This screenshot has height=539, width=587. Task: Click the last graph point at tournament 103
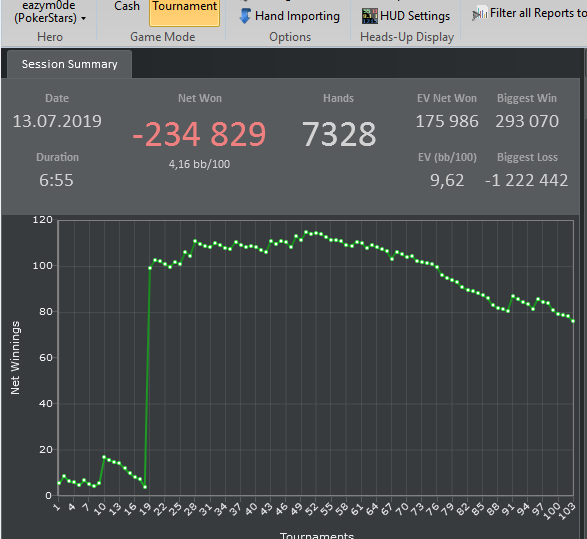tap(573, 321)
